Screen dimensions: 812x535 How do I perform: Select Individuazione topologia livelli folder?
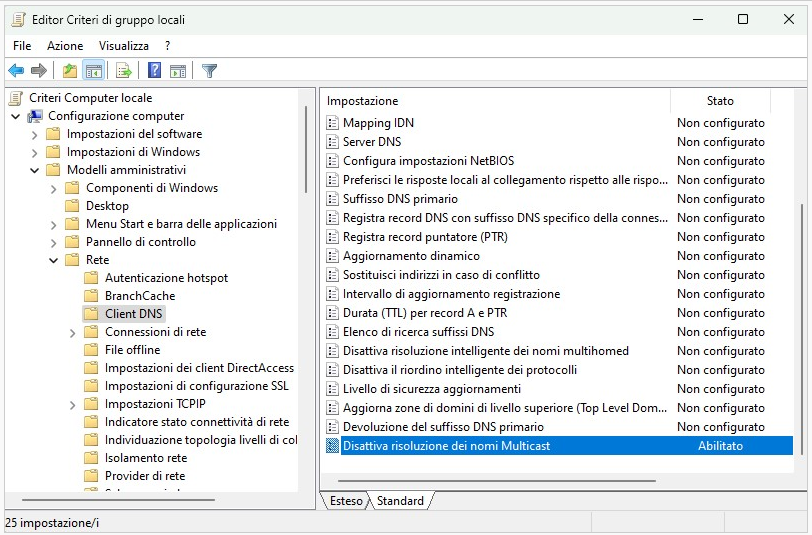tap(201, 440)
